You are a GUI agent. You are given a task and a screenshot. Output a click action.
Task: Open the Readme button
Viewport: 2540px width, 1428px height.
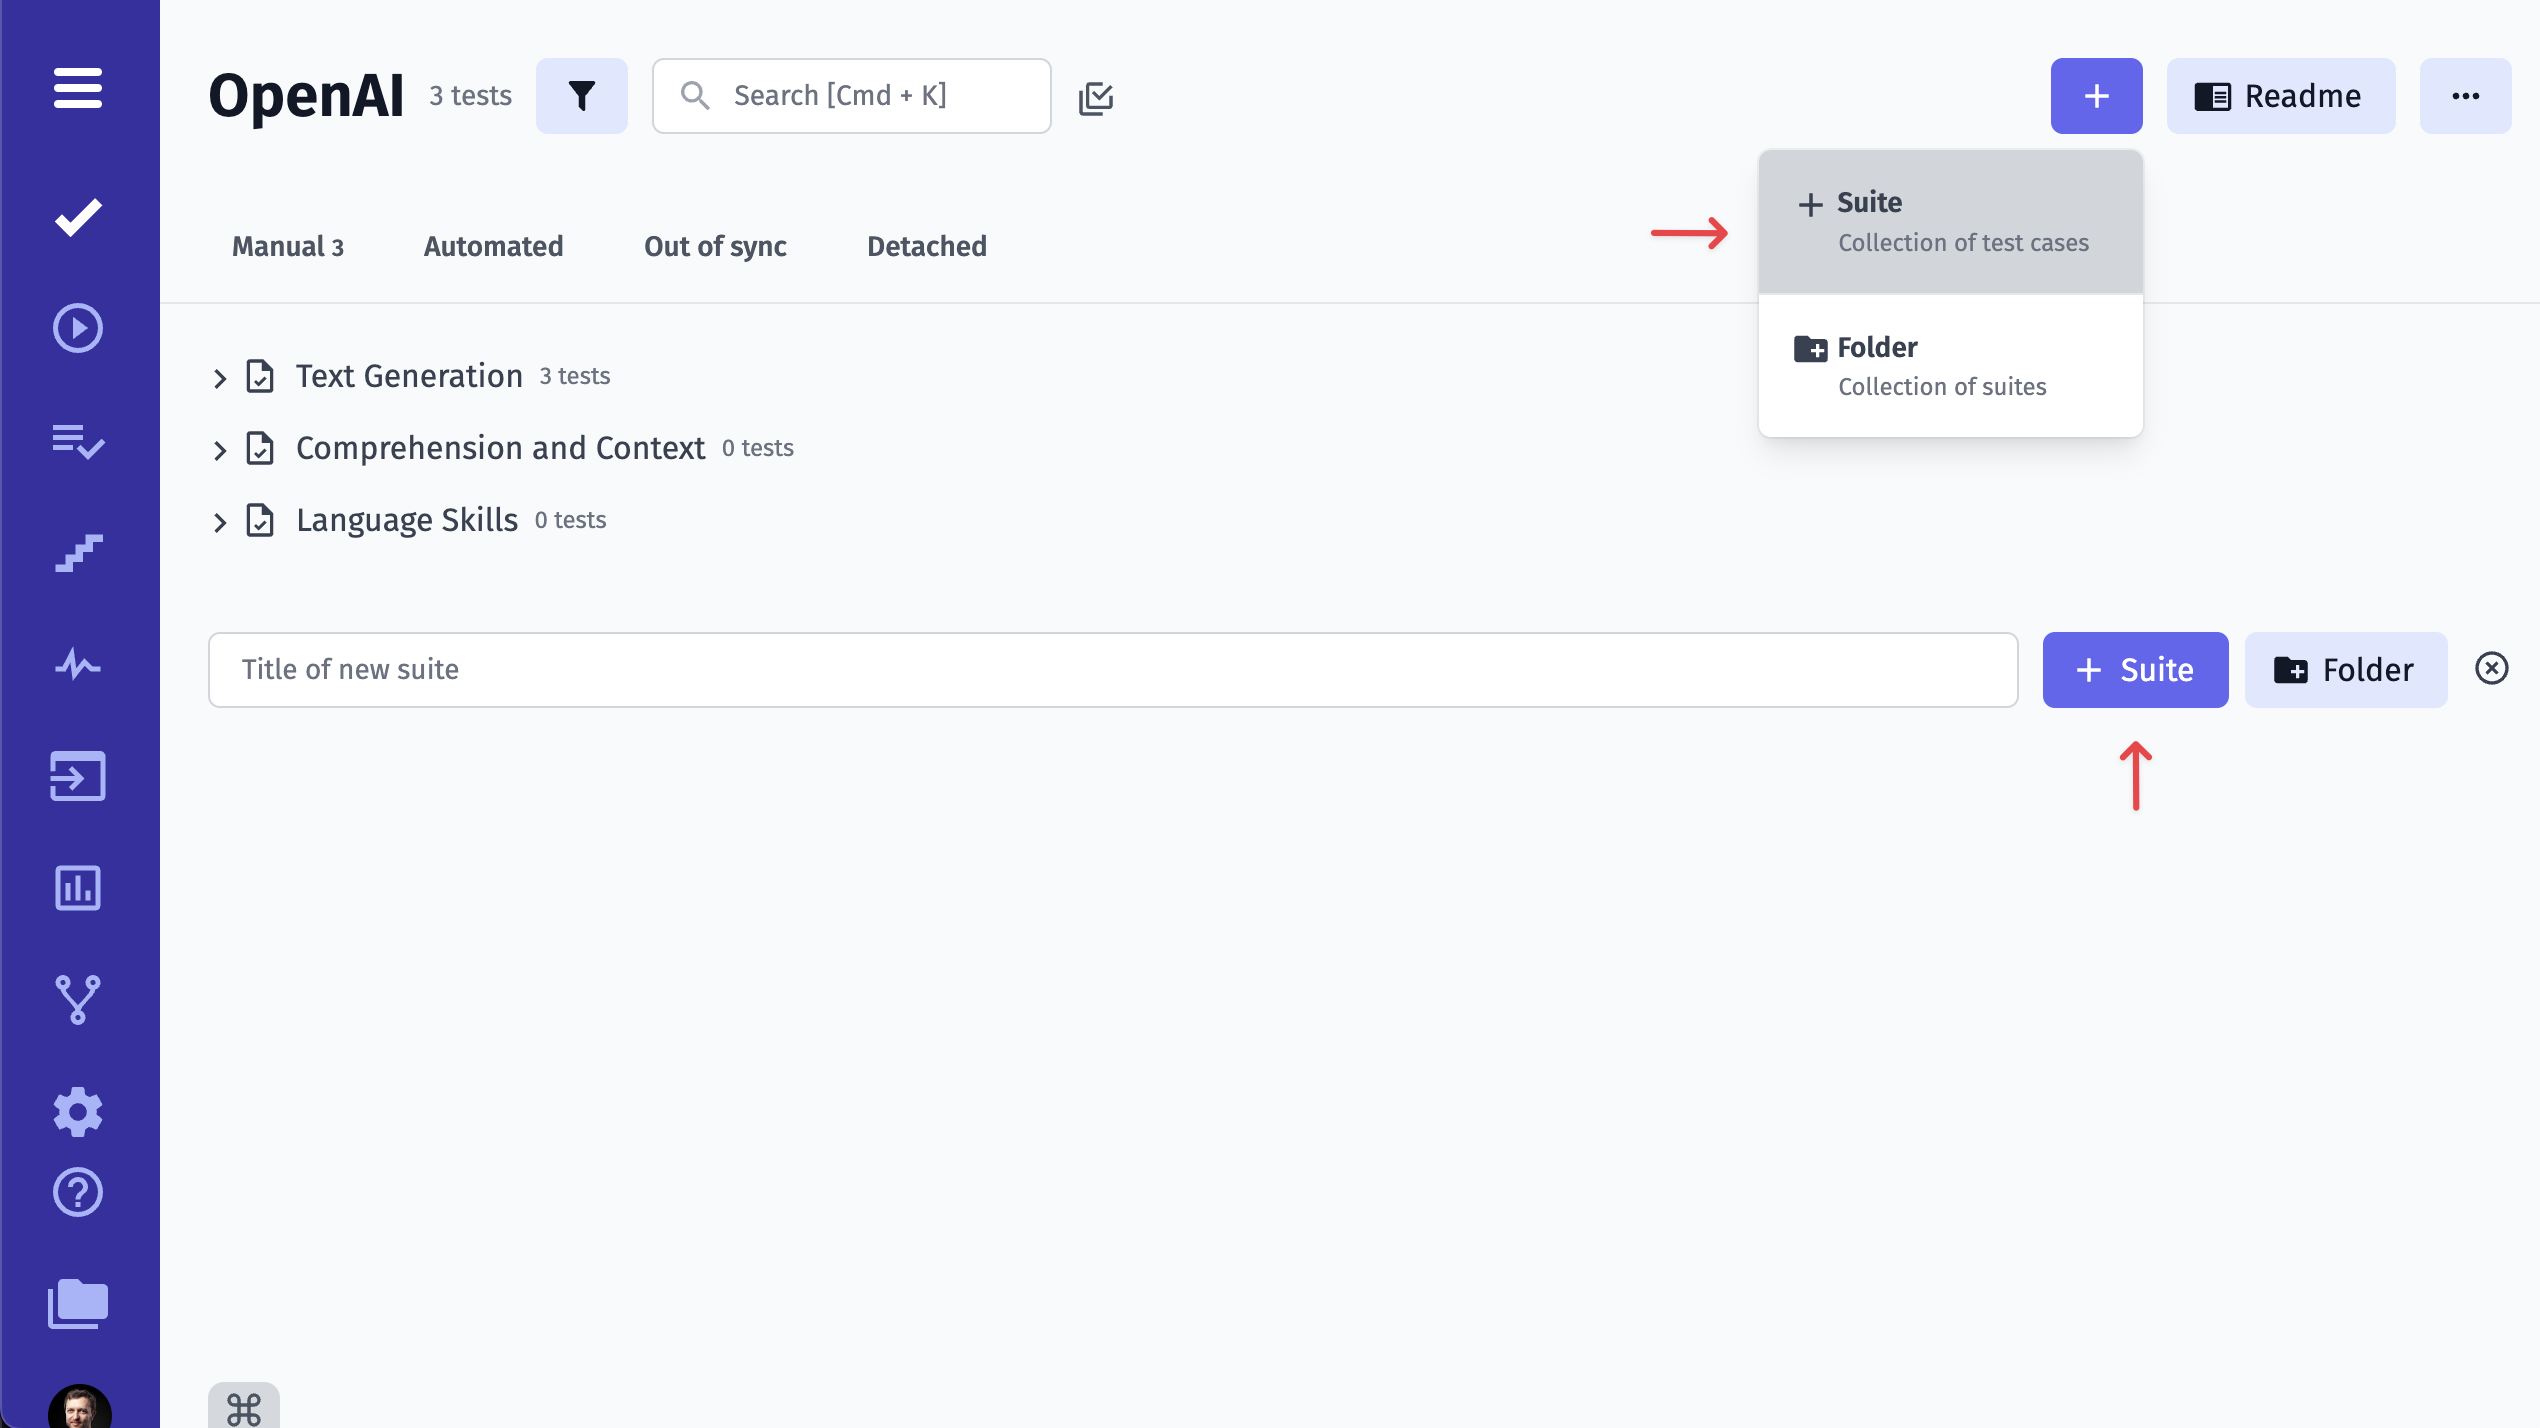pyautogui.click(x=2280, y=95)
